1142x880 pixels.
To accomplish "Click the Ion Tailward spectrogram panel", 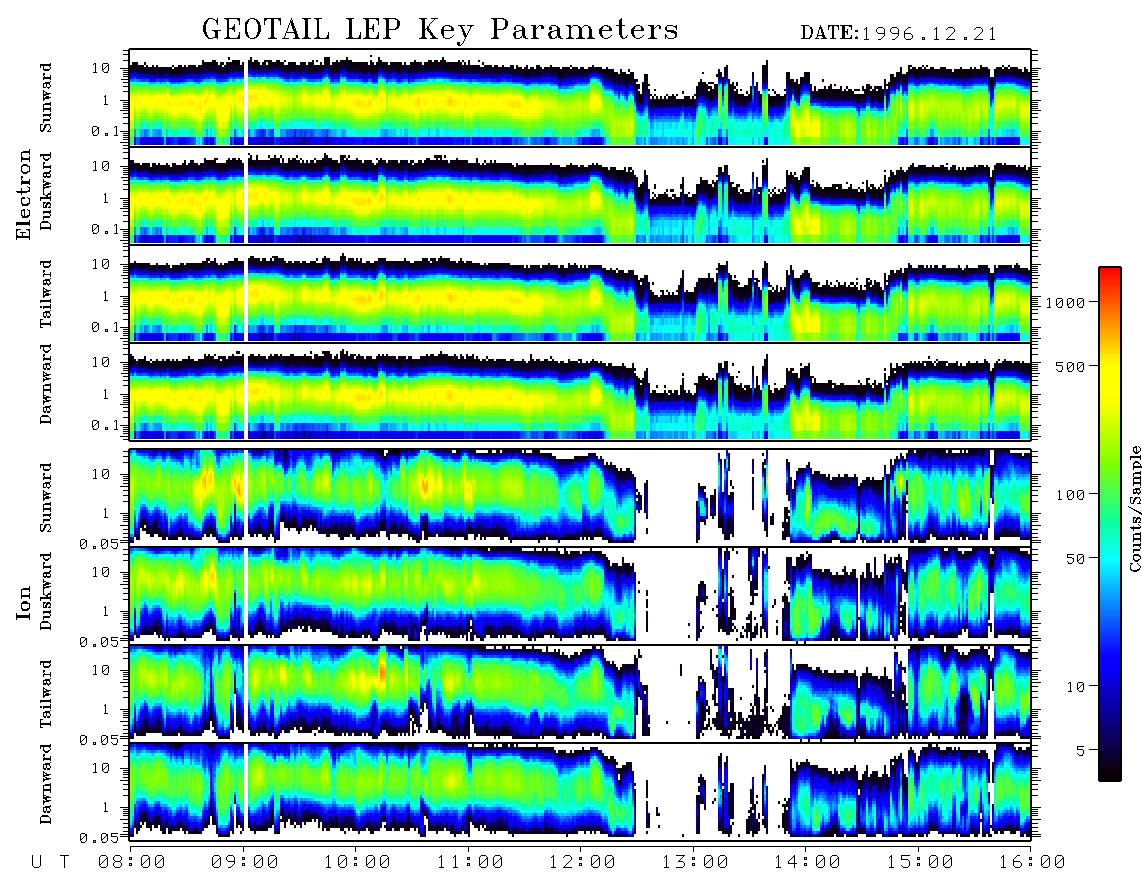I will 580,694.
